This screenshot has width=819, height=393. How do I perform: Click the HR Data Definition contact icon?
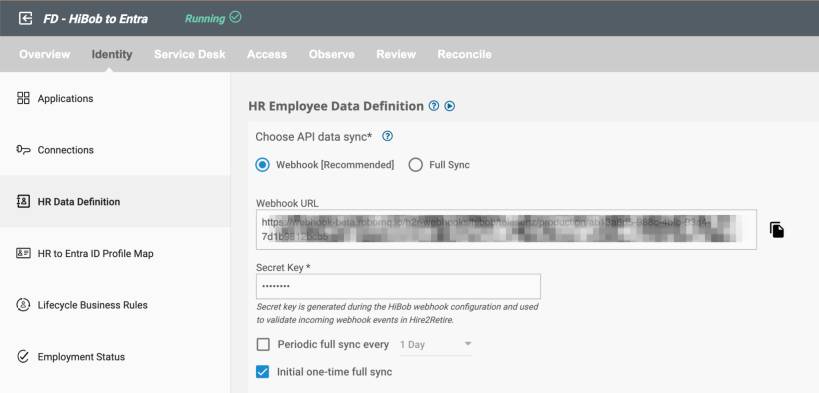[x=23, y=202]
